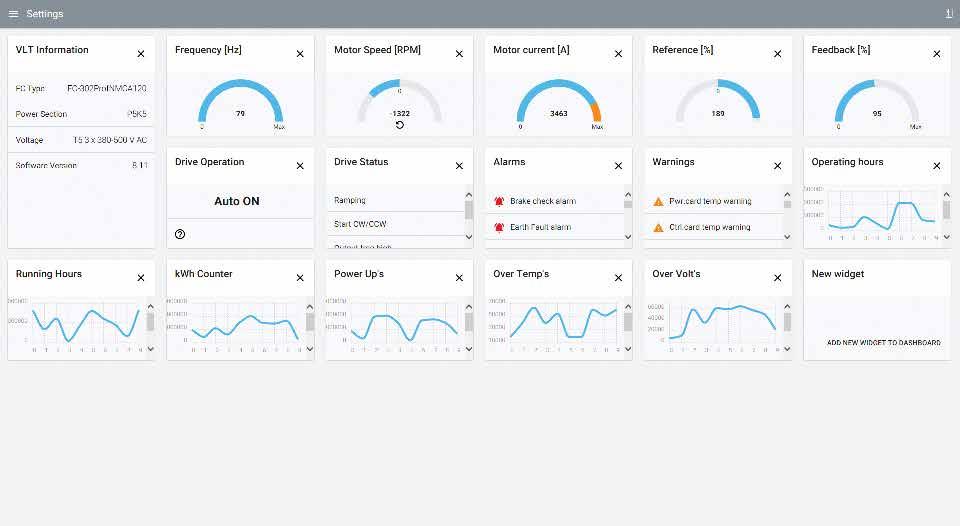The width and height of the screenshot is (960, 526).
Task: Close the VLT Information widget
Action: tap(141, 54)
